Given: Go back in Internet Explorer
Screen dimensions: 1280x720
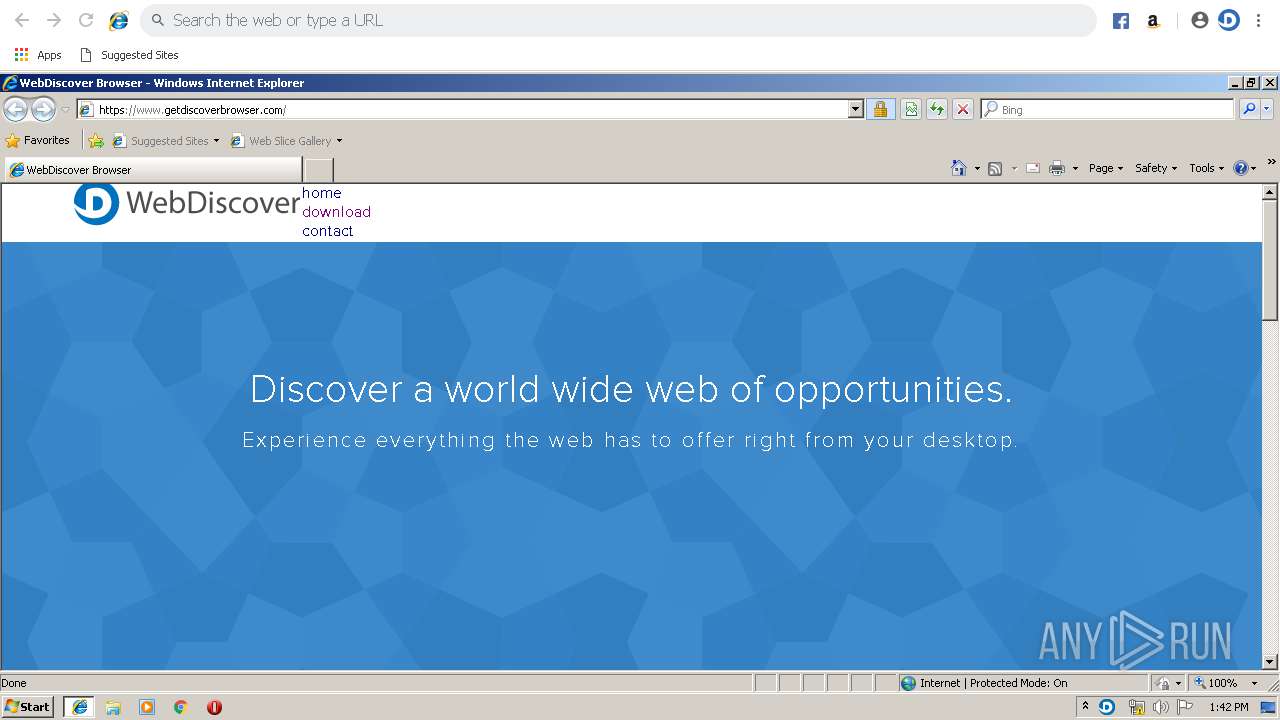Looking at the screenshot, I should [15, 109].
